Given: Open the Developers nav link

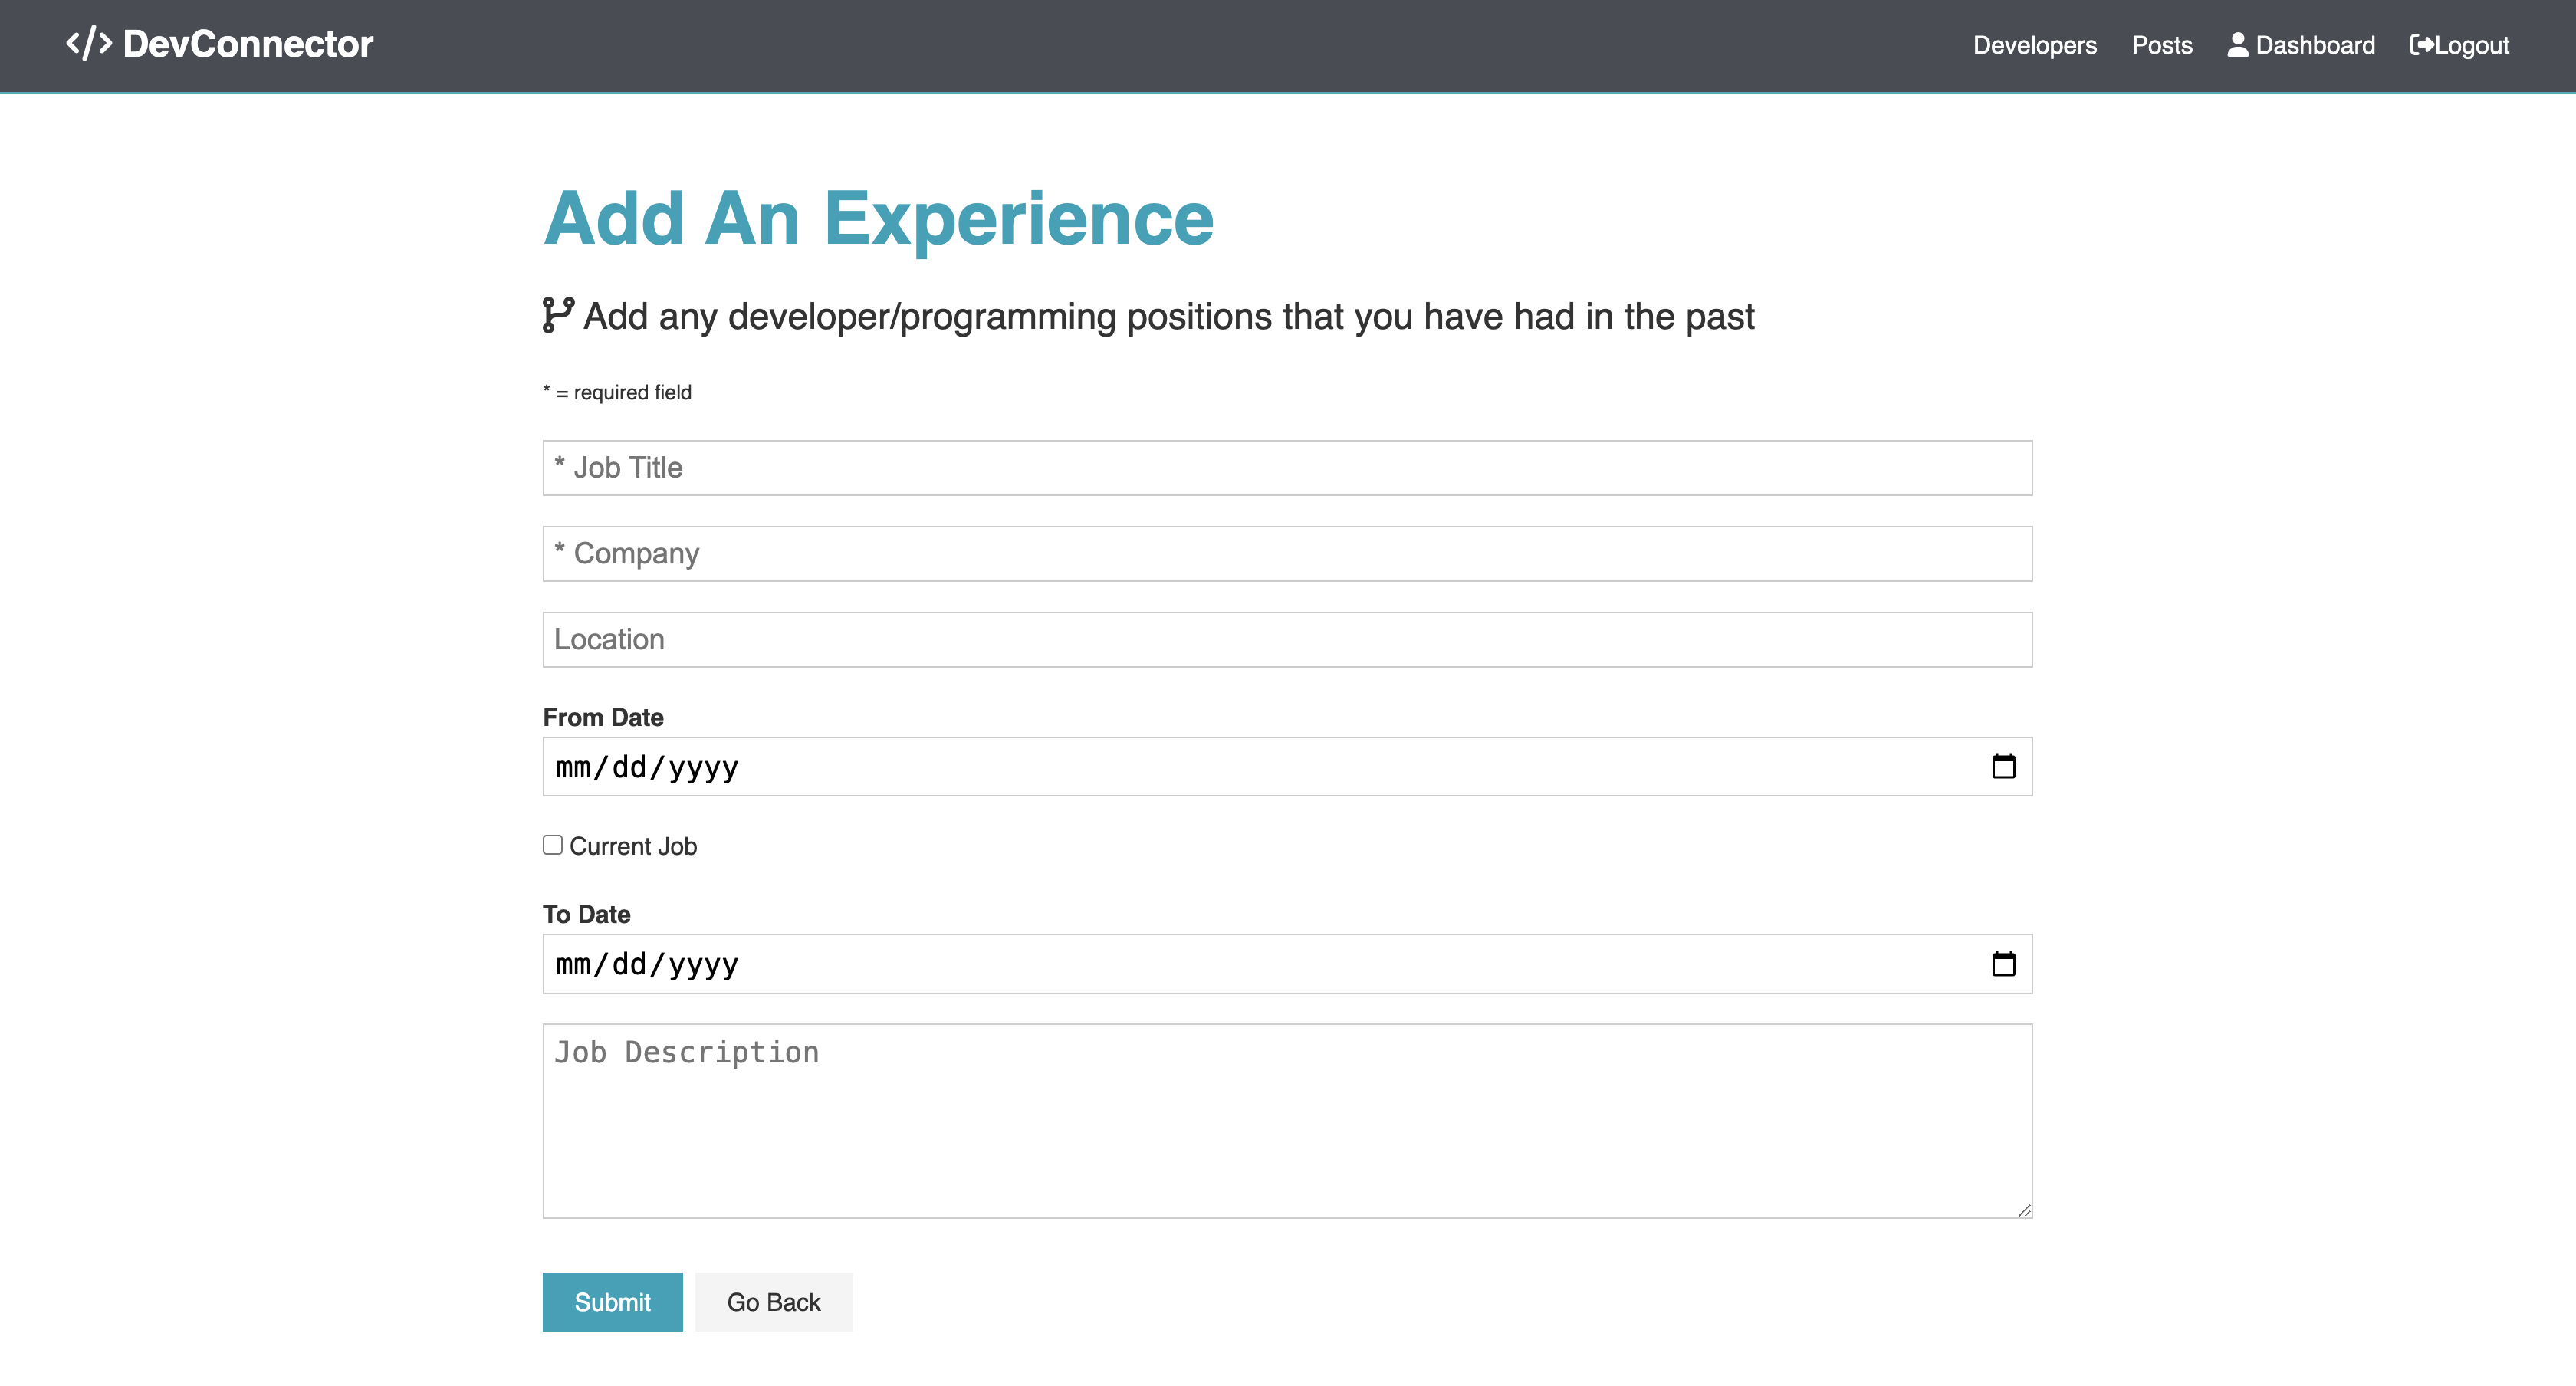Looking at the screenshot, I should point(2034,45).
